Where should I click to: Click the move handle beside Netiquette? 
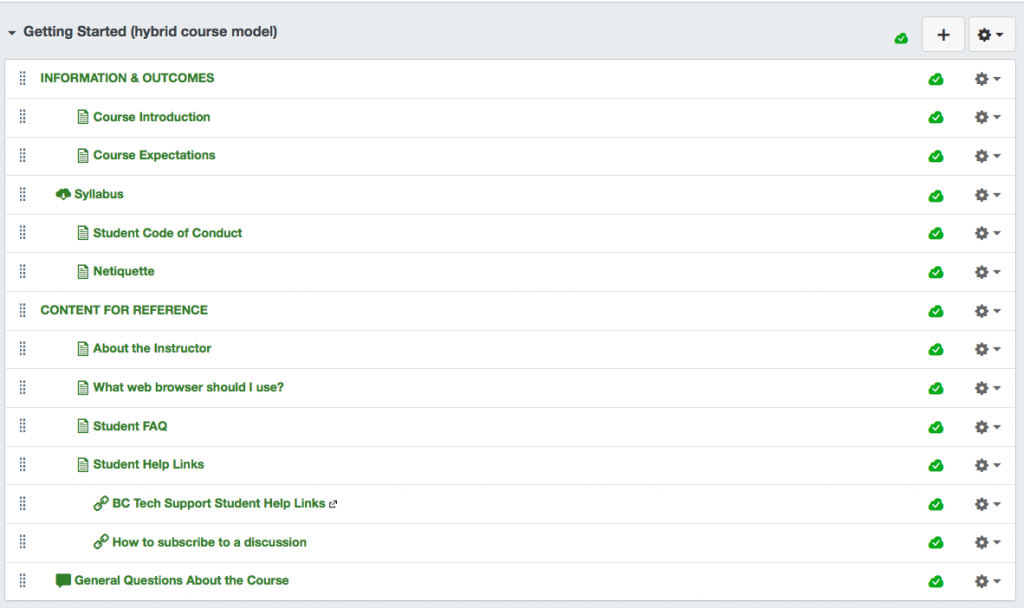[x=22, y=271]
